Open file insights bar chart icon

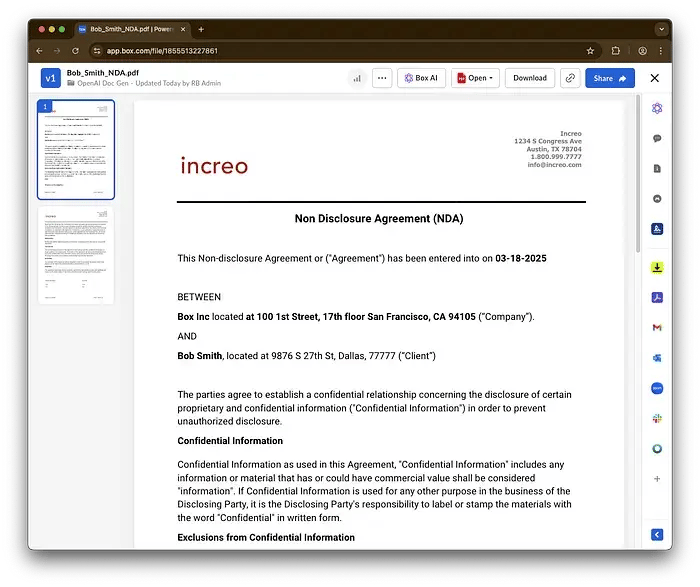click(x=357, y=78)
